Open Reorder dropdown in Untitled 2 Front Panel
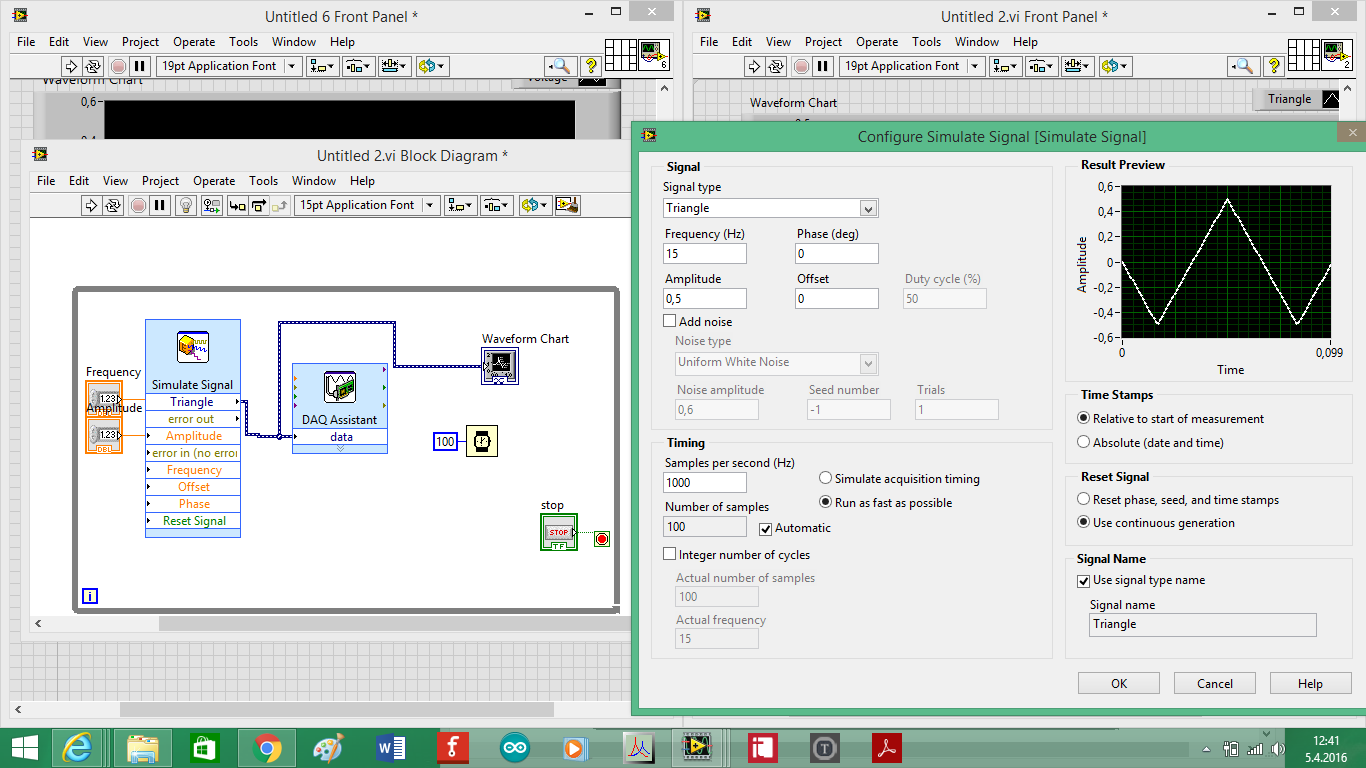The width and height of the screenshot is (1366, 768). click(1115, 66)
